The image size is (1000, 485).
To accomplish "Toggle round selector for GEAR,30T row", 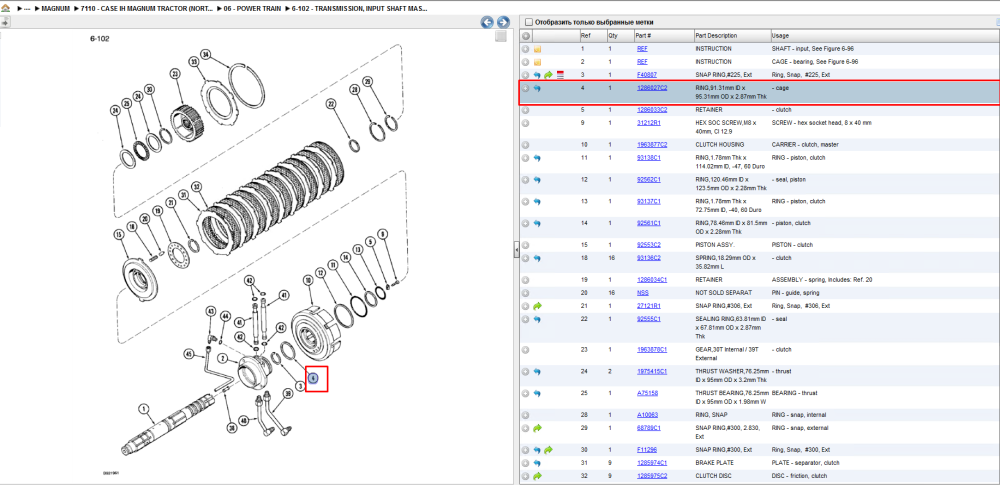I will coord(526,350).
